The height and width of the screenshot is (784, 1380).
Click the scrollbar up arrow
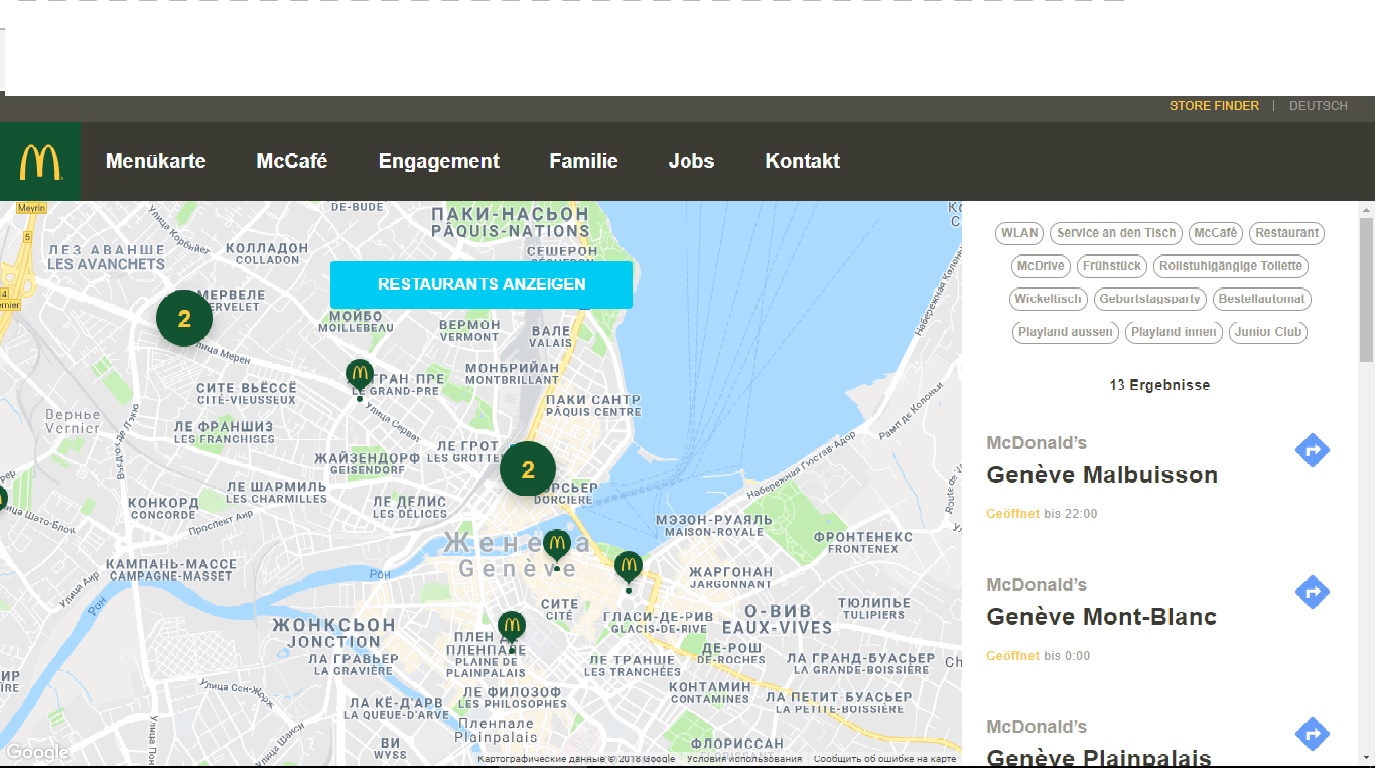point(1366,209)
